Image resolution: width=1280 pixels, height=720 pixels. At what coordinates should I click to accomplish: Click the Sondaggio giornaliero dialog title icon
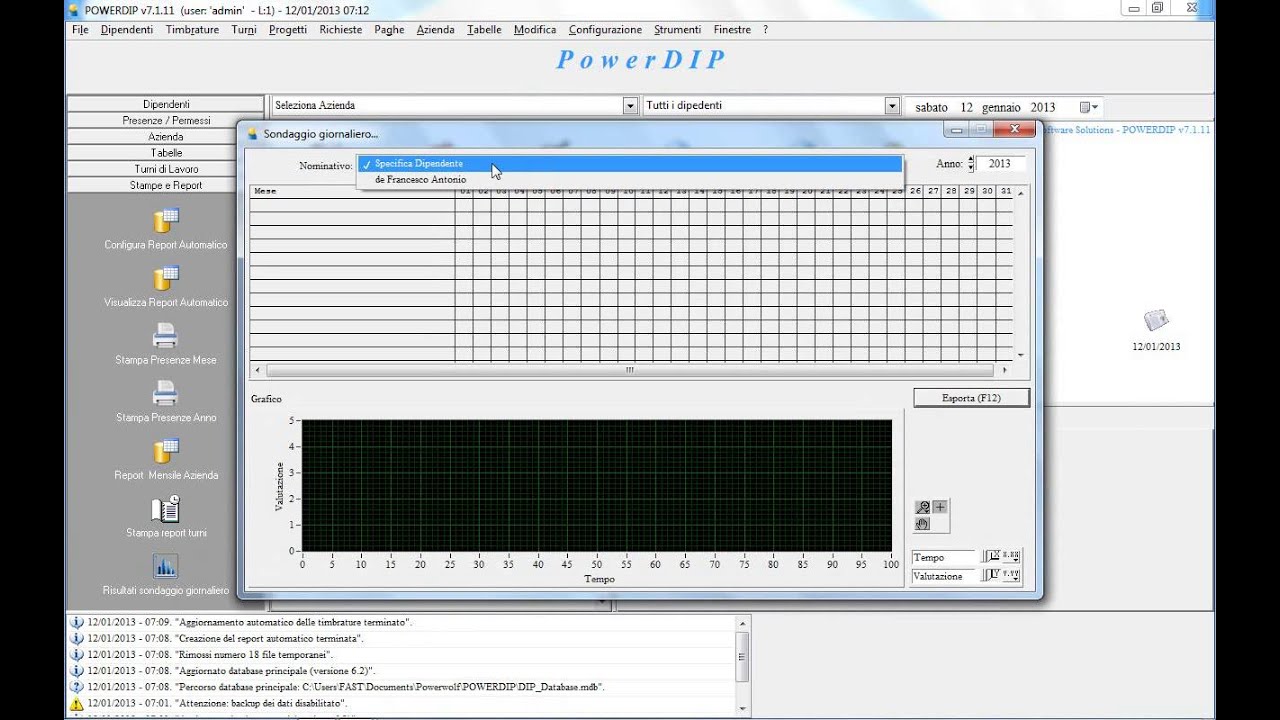click(252, 133)
